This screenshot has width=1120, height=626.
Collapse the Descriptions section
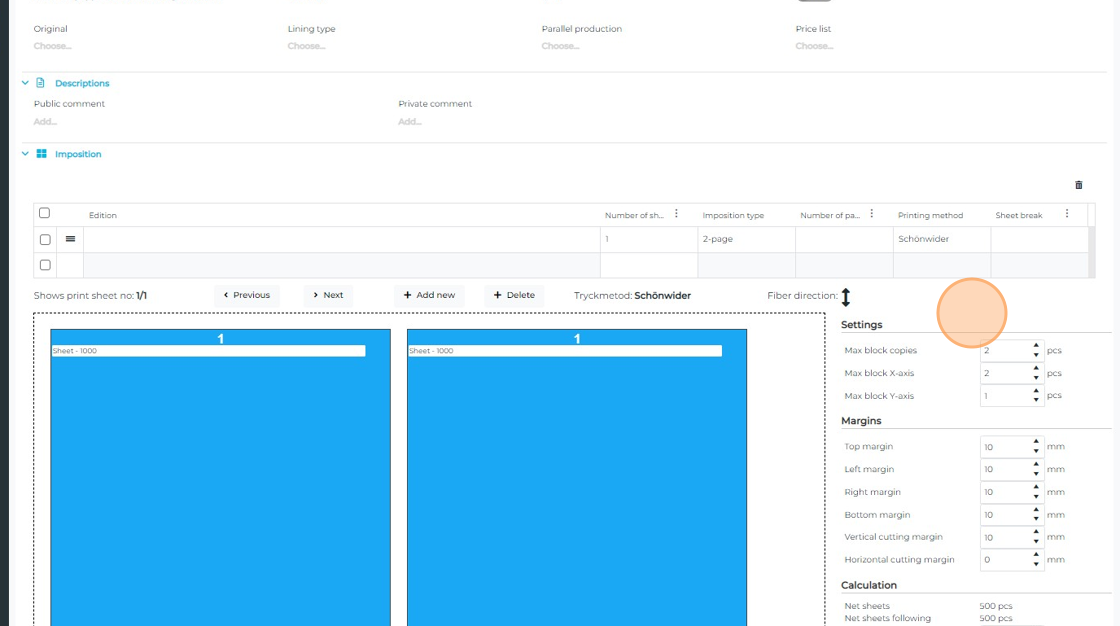click(25, 83)
